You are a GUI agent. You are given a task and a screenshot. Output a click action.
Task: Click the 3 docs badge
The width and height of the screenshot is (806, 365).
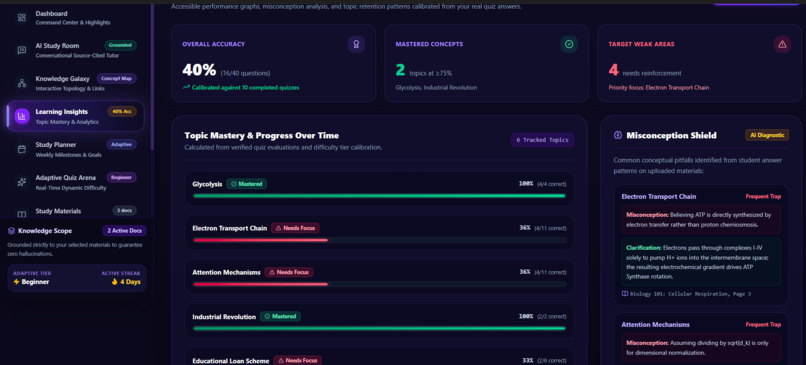pyautogui.click(x=124, y=210)
